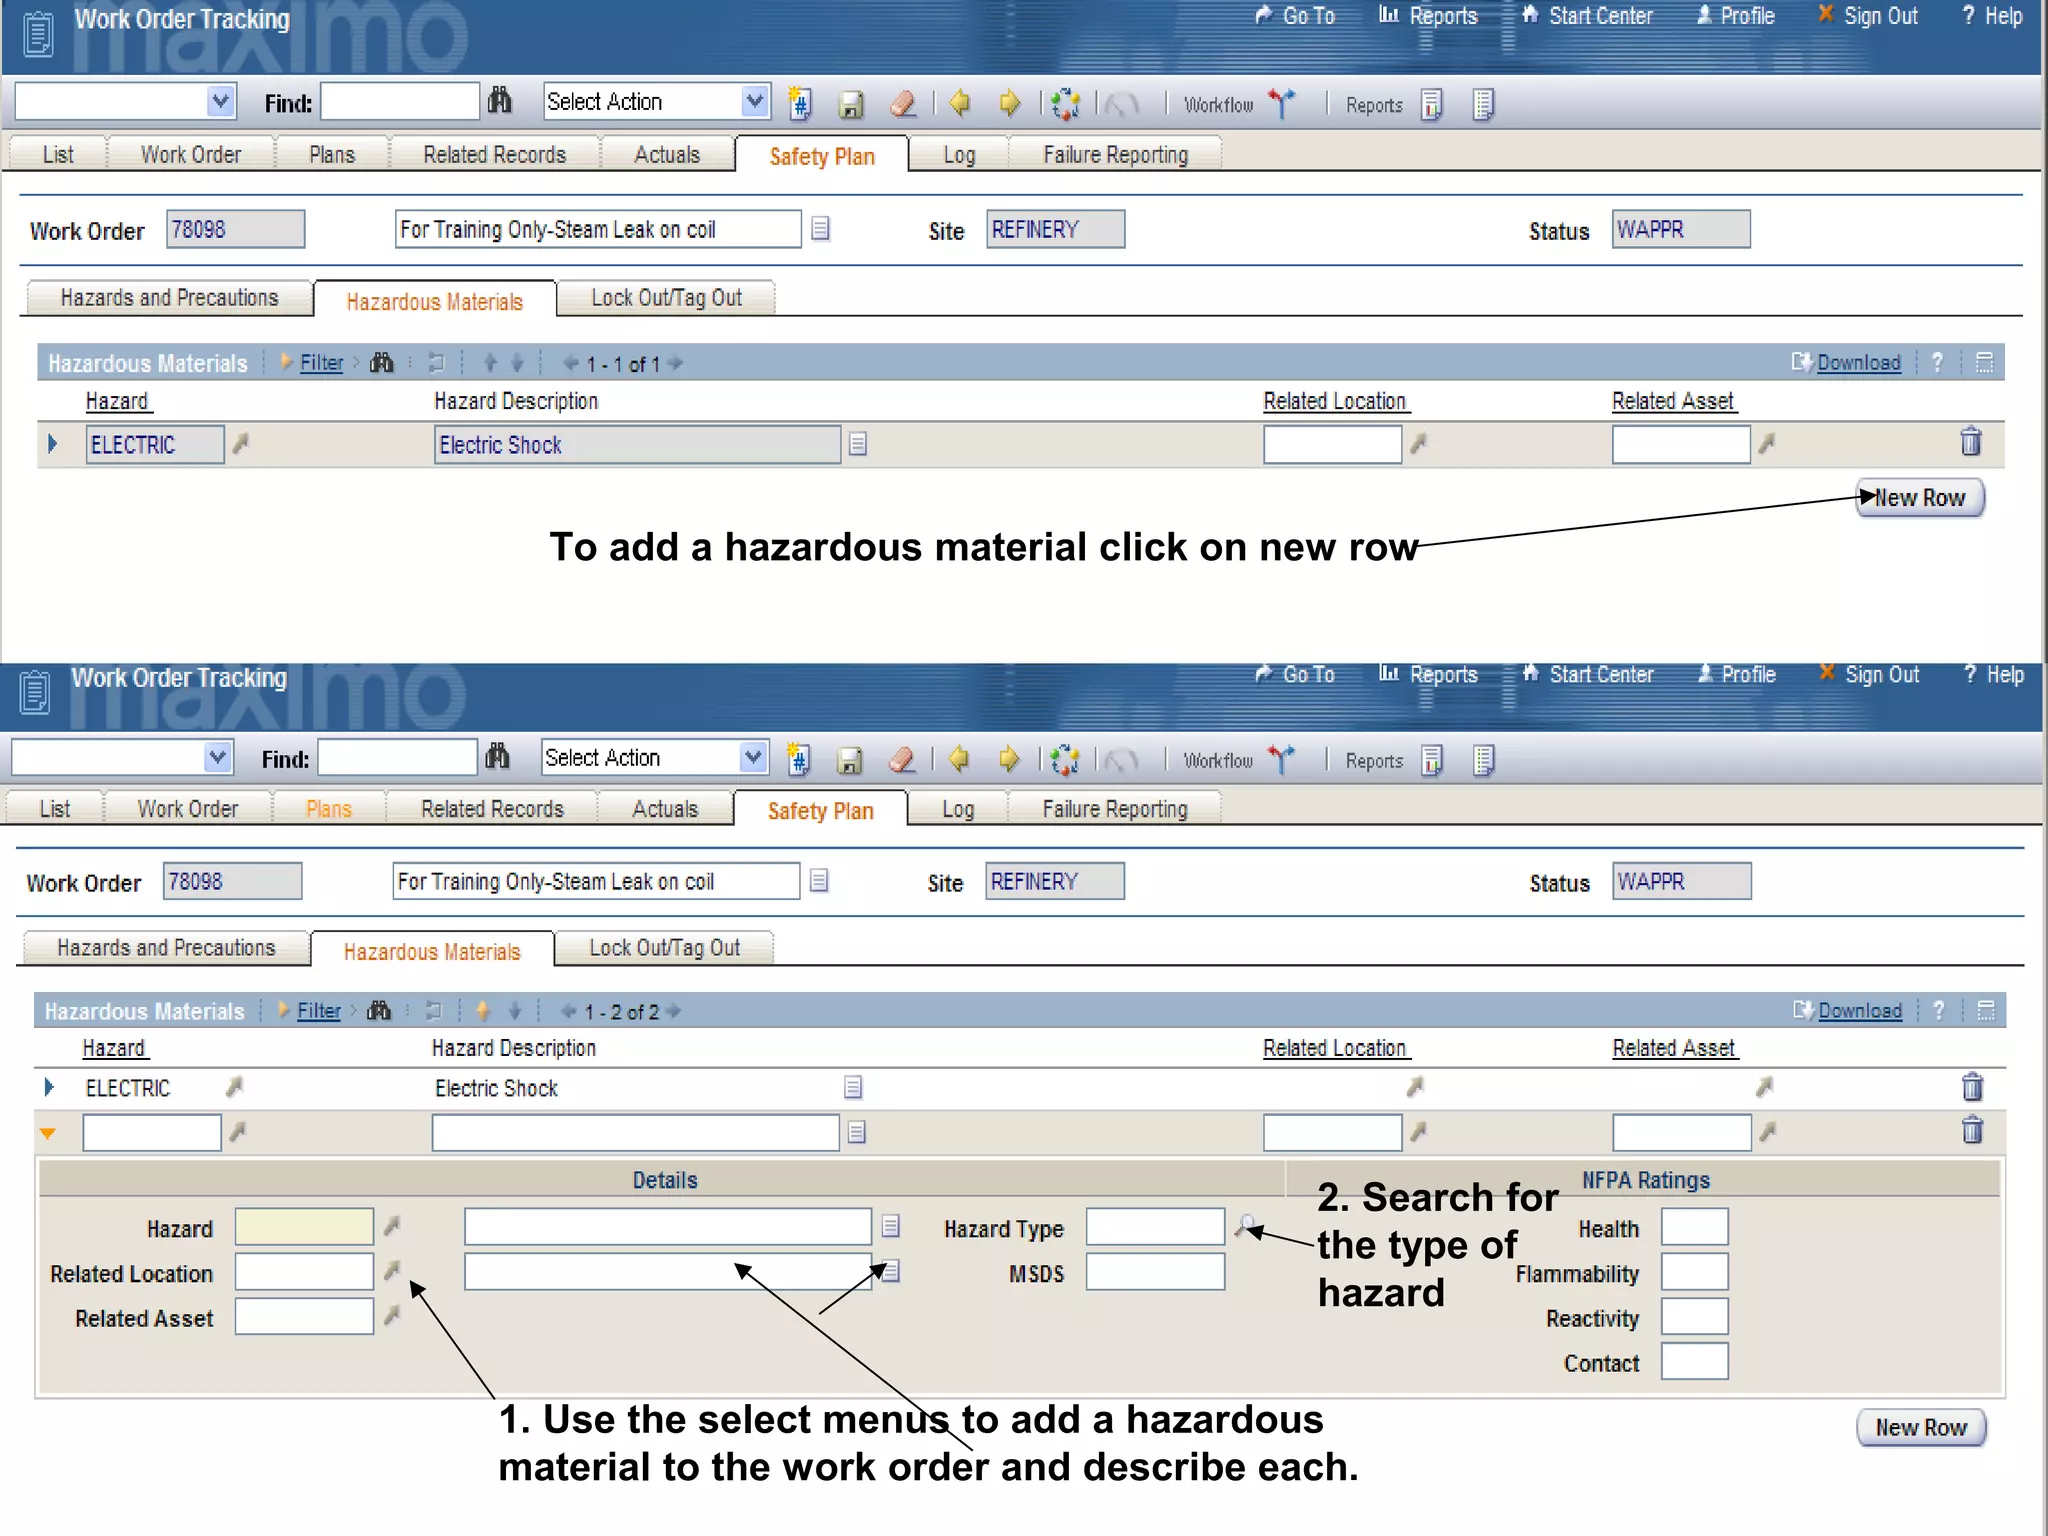Click MSDS input field in Details

pyautogui.click(x=1155, y=1271)
